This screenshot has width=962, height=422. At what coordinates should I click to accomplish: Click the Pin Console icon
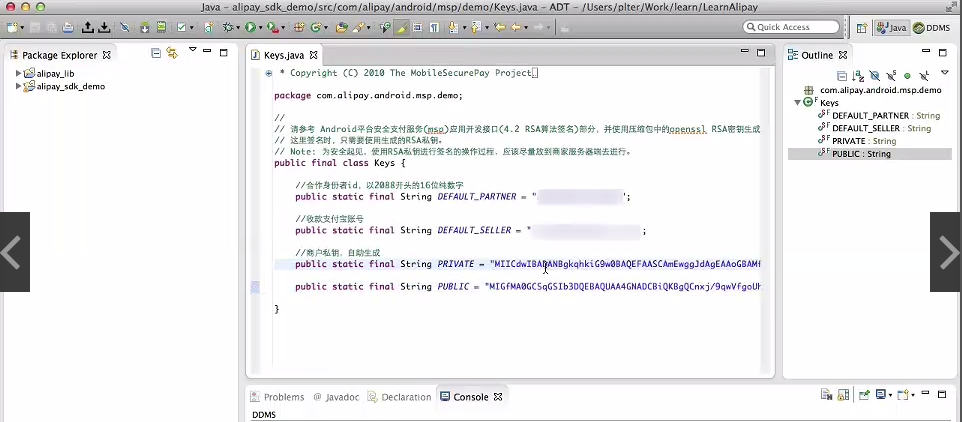click(864, 395)
